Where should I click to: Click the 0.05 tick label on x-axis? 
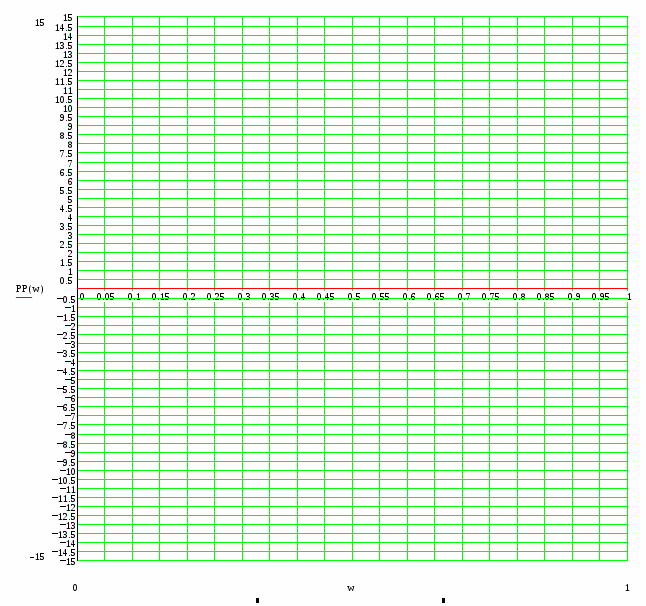(x=105, y=297)
